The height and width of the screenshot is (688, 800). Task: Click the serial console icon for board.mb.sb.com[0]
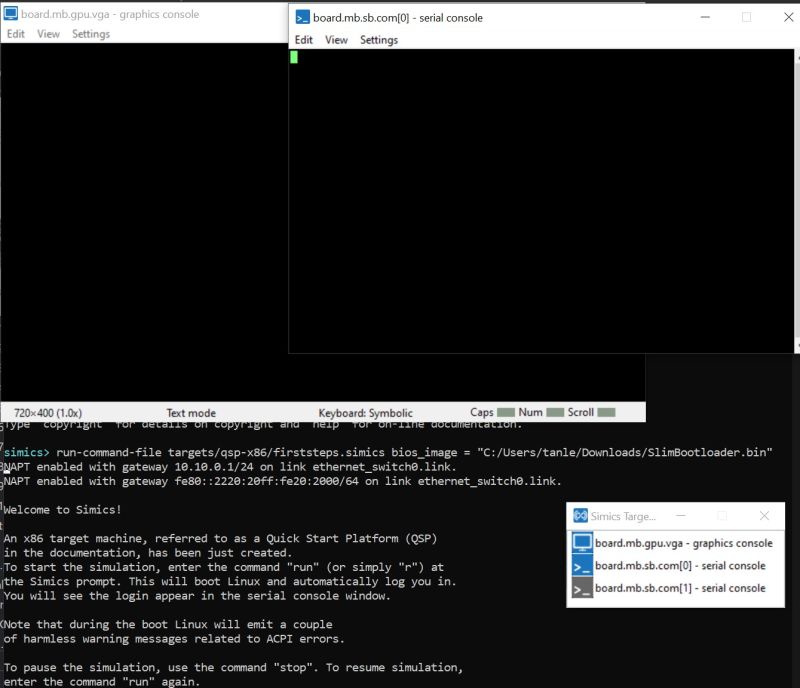(583, 565)
